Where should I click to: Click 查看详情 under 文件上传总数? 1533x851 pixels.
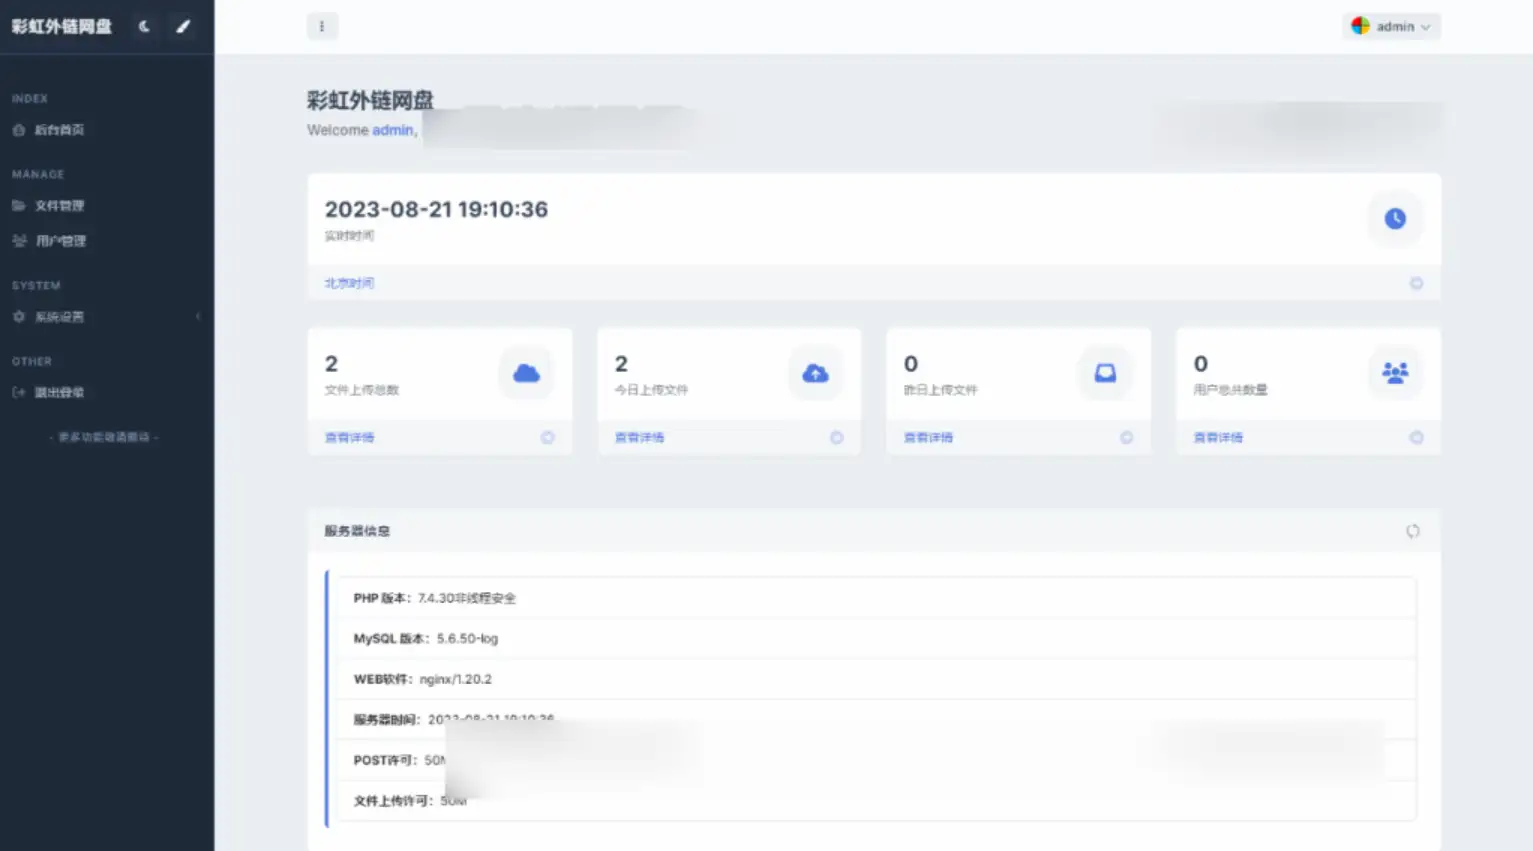point(349,437)
